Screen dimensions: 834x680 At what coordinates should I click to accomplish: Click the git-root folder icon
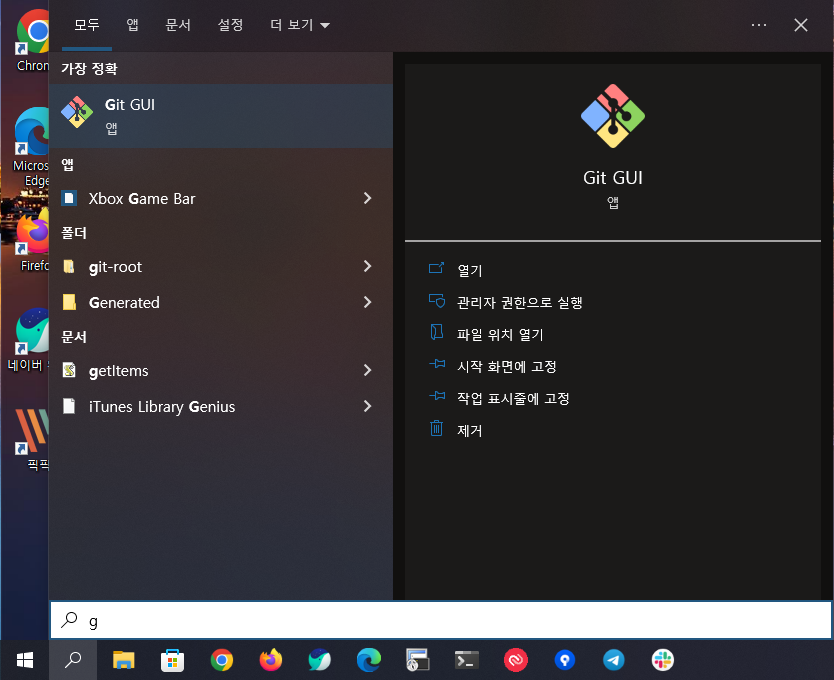coord(69,267)
